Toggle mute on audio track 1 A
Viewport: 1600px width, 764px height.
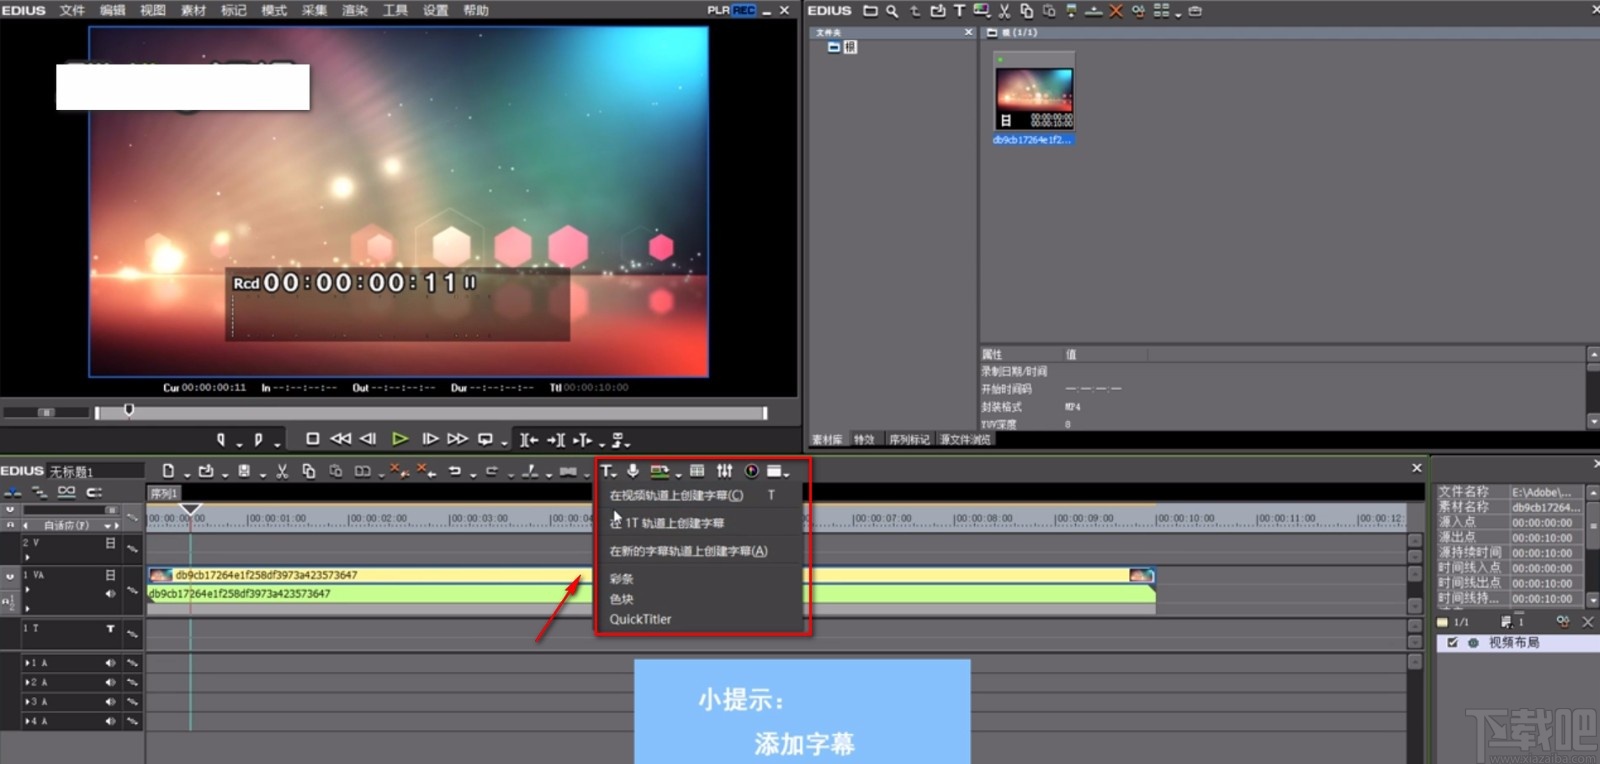(110, 662)
